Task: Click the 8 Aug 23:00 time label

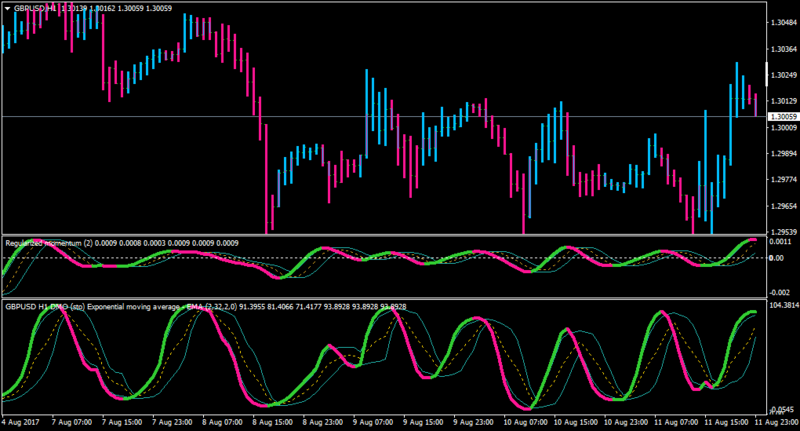Action: click(x=323, y=422)
